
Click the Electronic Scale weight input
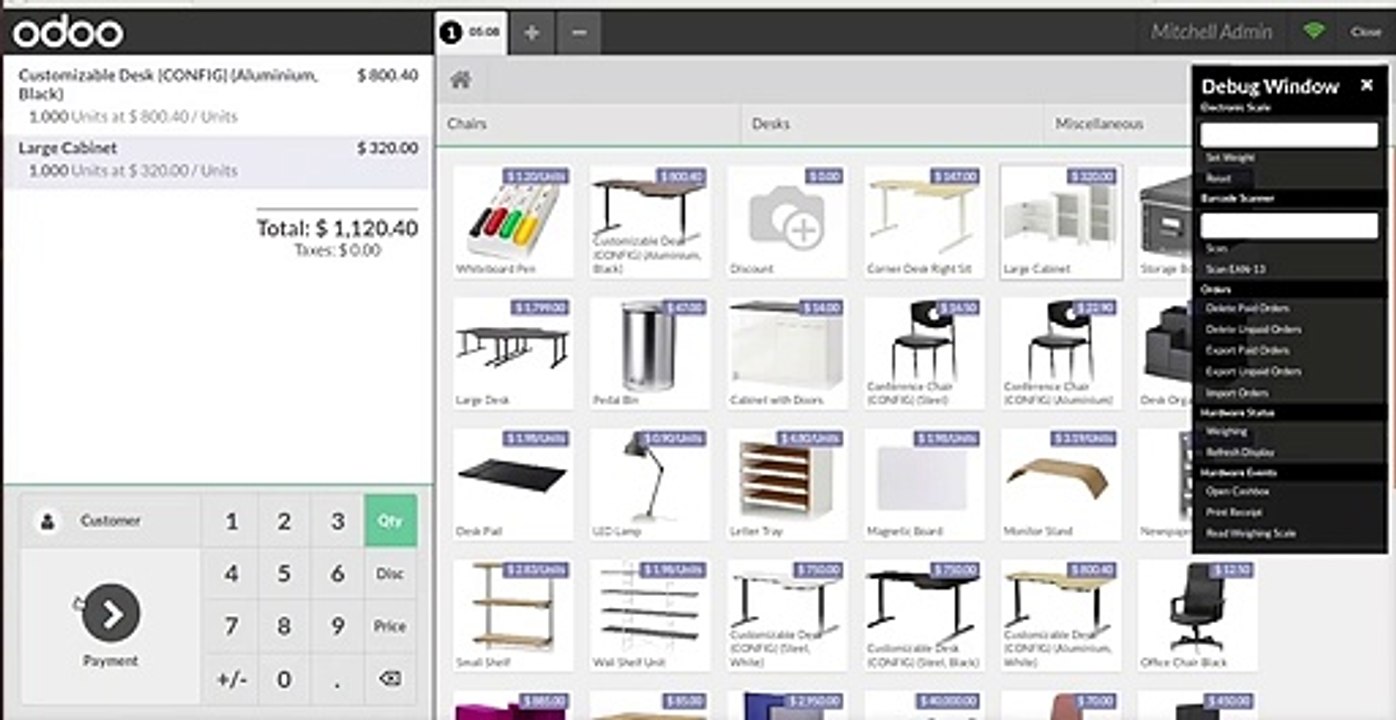(x=1288, y=135)
